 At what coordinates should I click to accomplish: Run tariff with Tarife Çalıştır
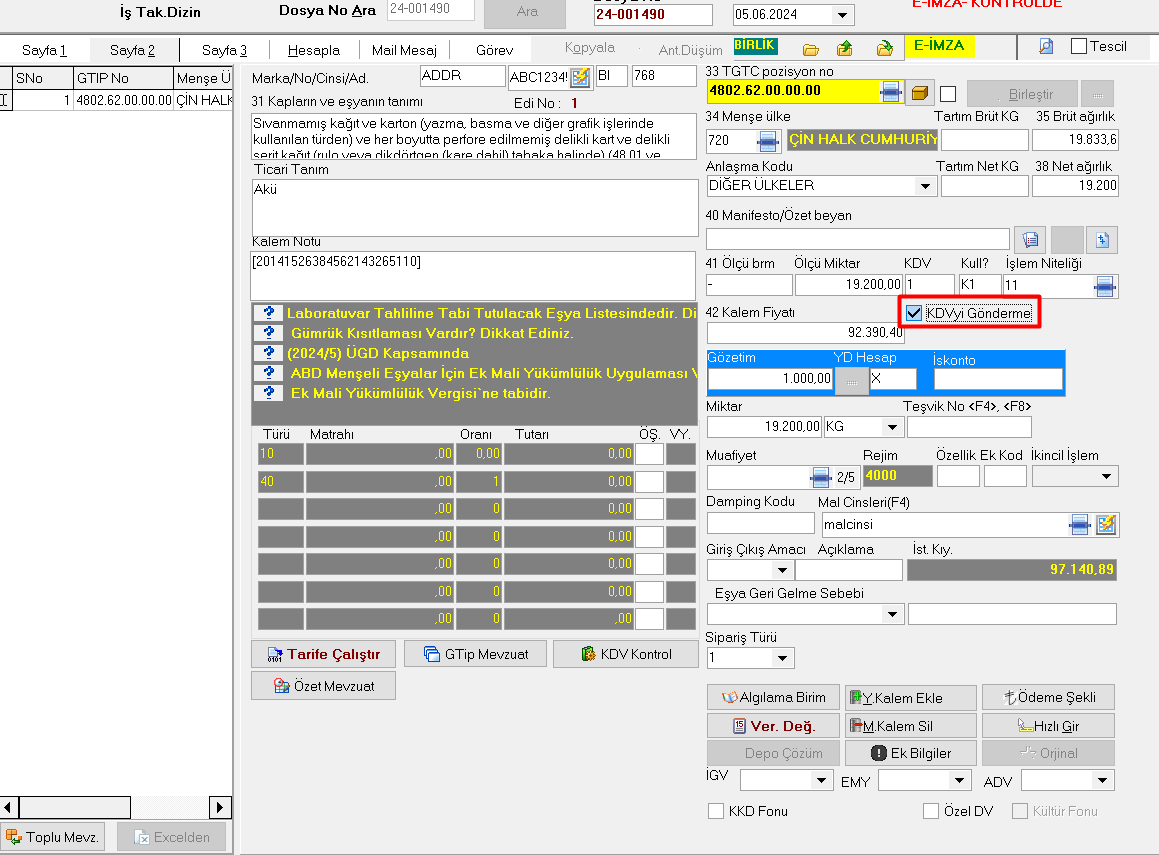click(323, 654)
